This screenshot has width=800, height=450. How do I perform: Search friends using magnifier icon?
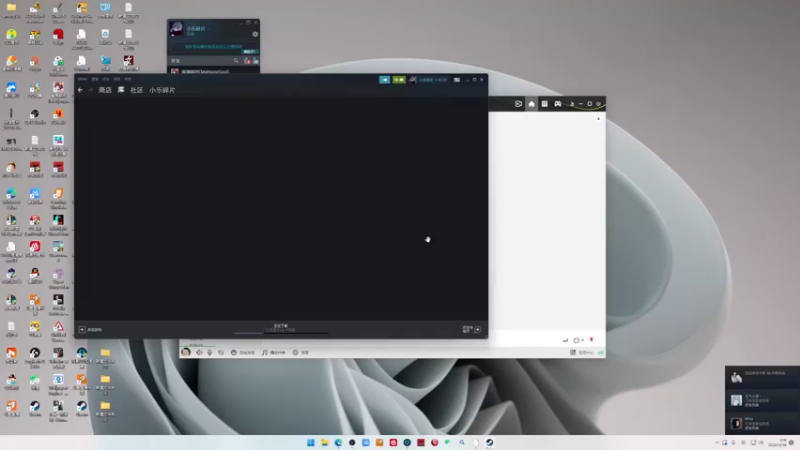pyautogui.click(x=236, y=61)
